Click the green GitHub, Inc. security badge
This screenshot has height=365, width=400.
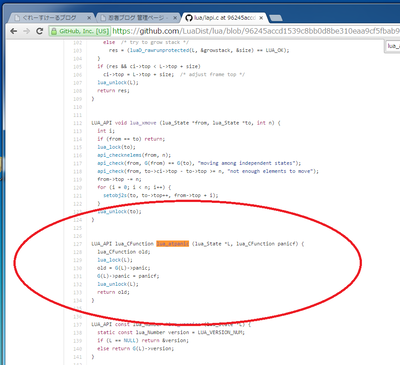pos(80,31)
